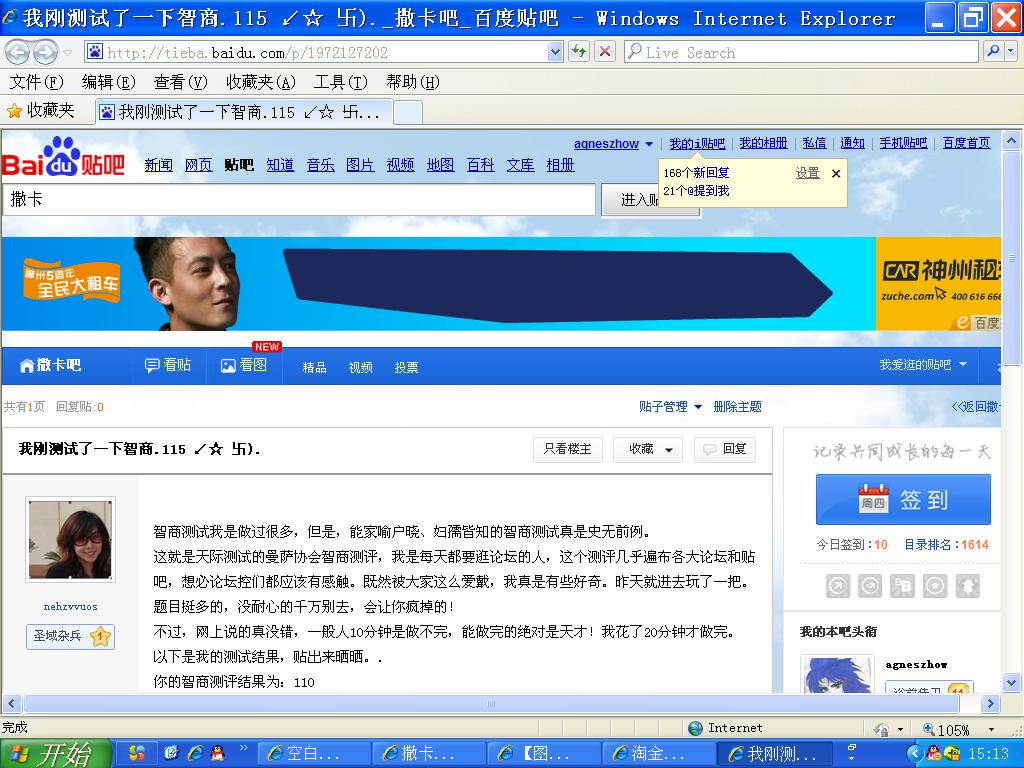Open the 编辑(E) menu
The width and height of the screenshot is (1024, 768).
tap(108, 82)
